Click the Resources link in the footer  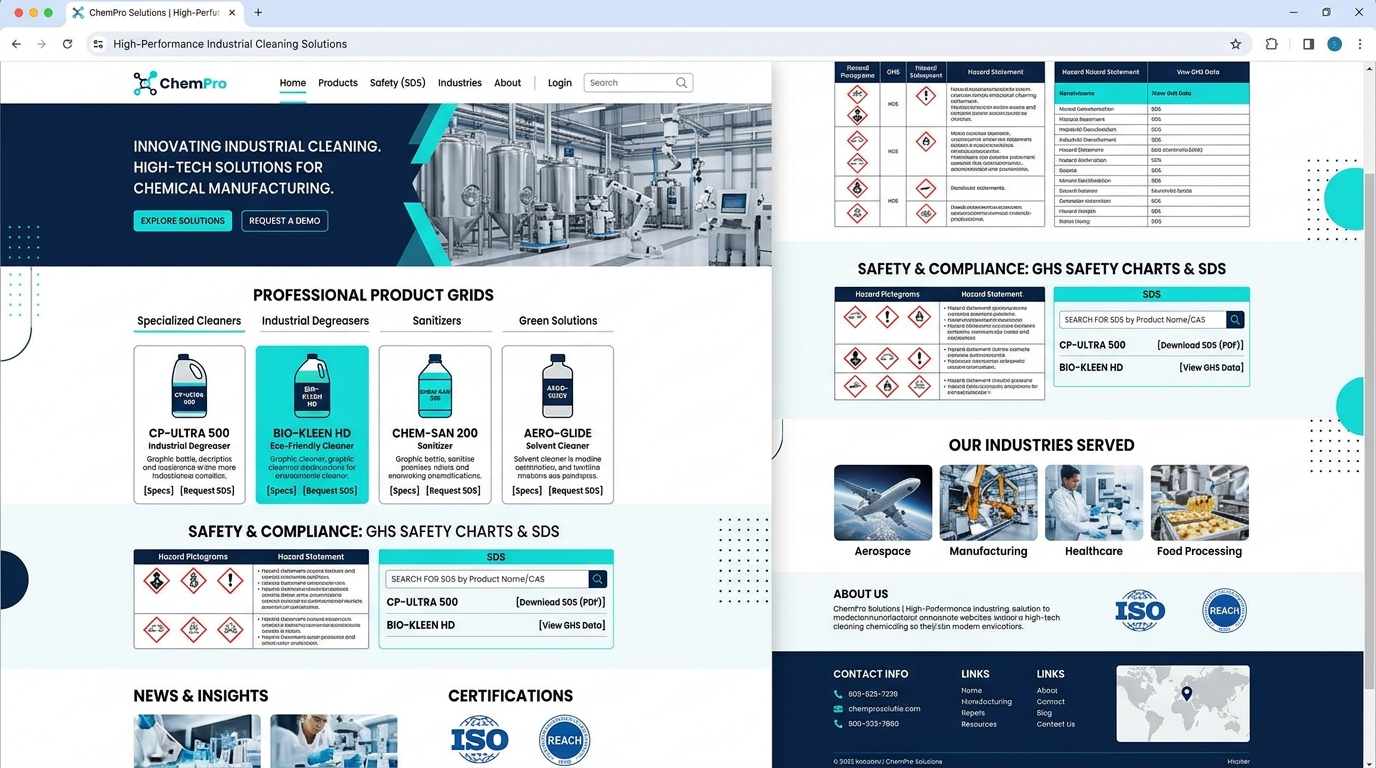coord(979,724)
